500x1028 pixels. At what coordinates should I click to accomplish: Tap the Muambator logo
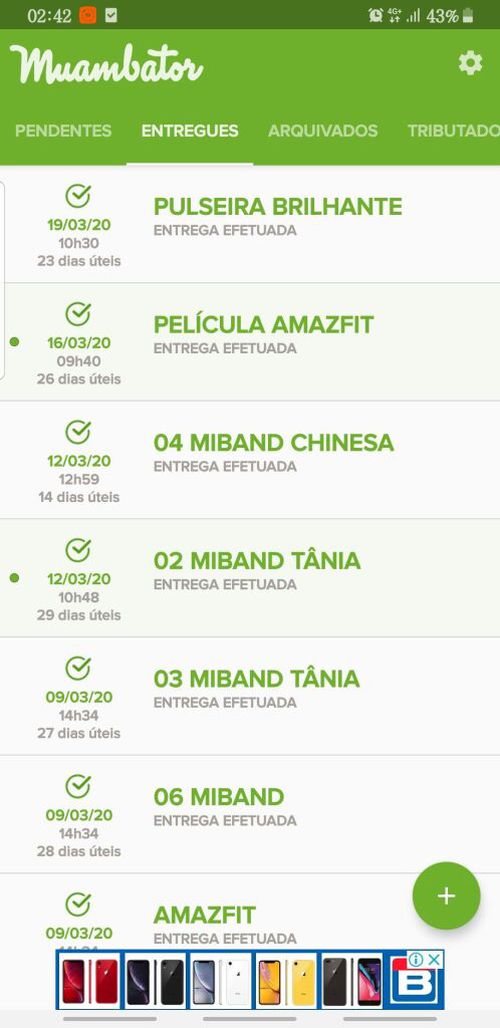click(x=106, y=64)
